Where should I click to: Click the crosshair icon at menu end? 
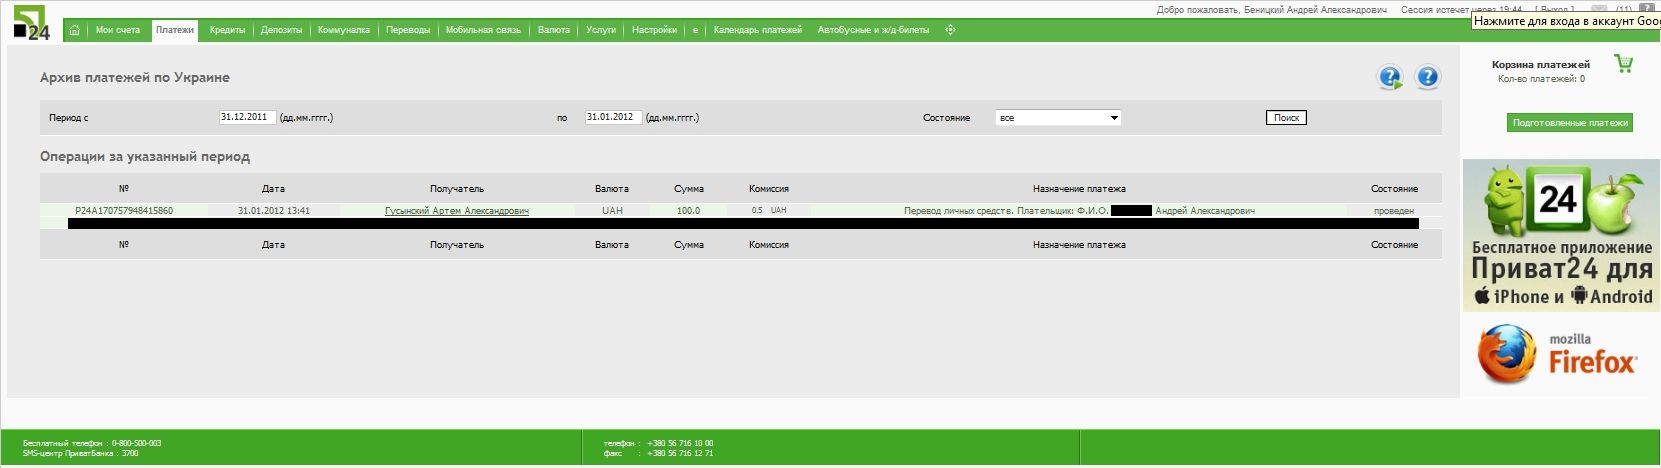pos(950,30)
